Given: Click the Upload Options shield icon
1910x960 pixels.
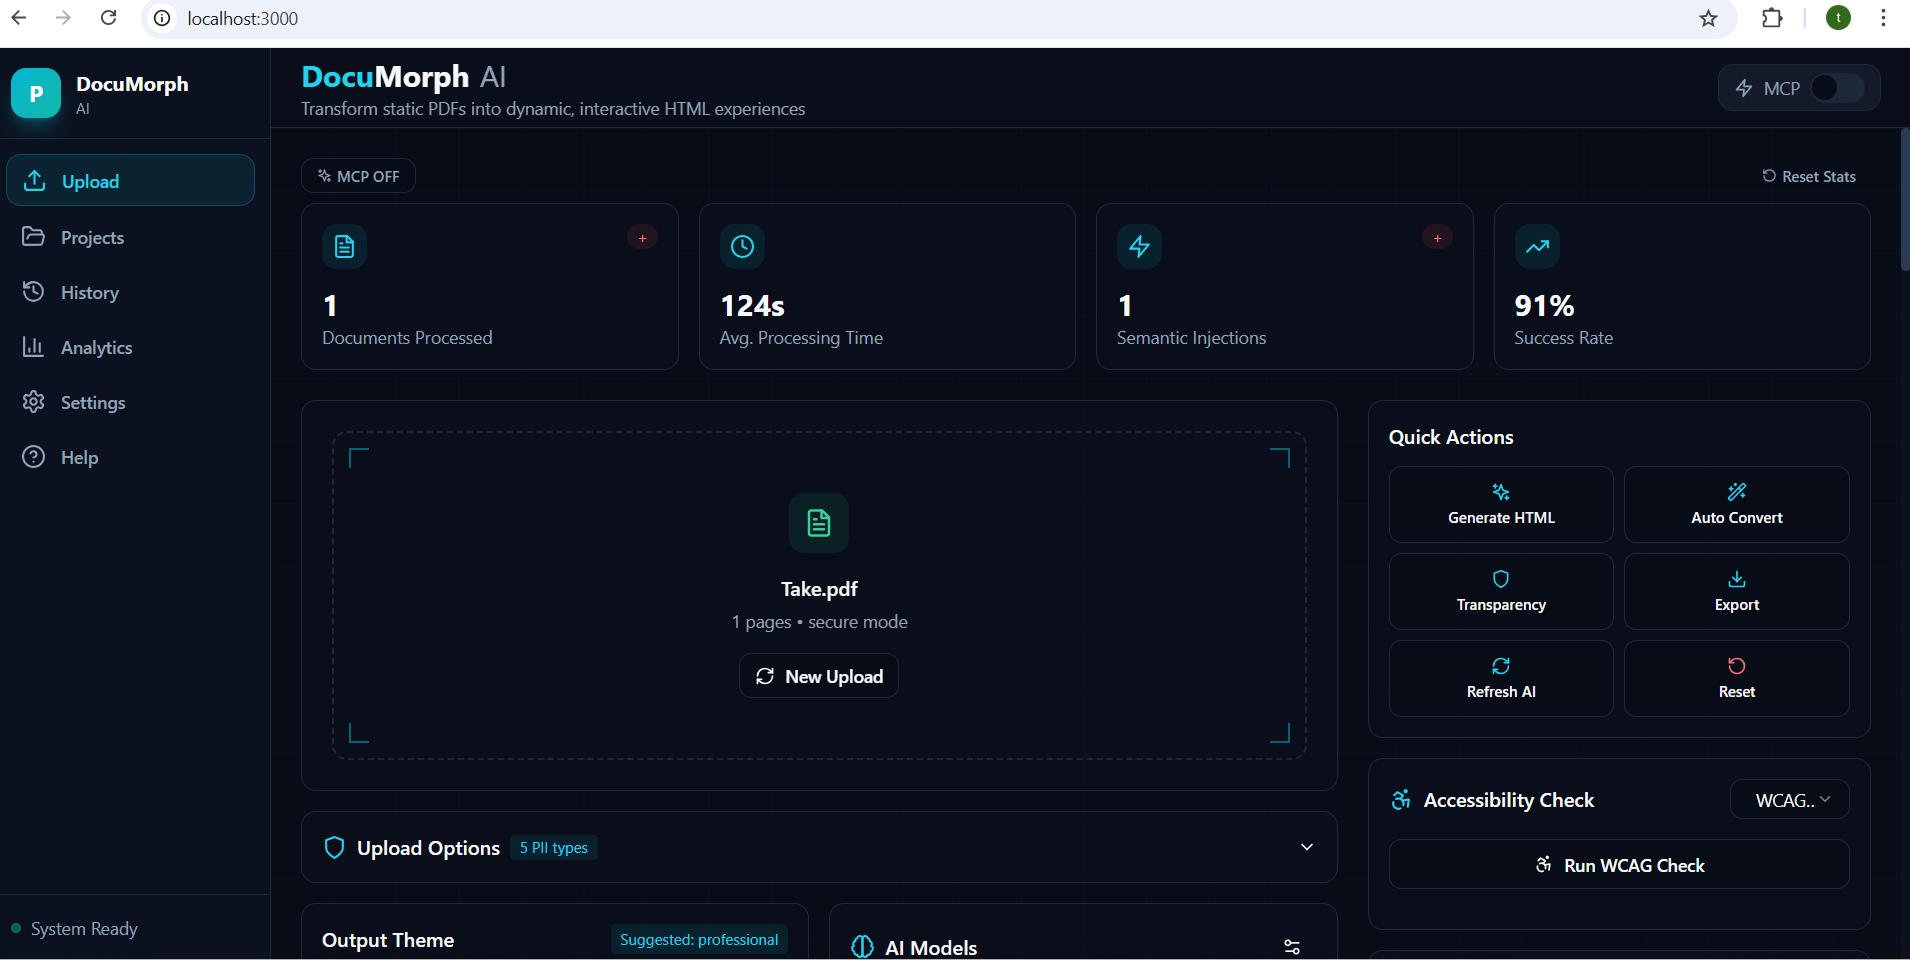Looking at the screenshot, I should [x=335, y=848].
